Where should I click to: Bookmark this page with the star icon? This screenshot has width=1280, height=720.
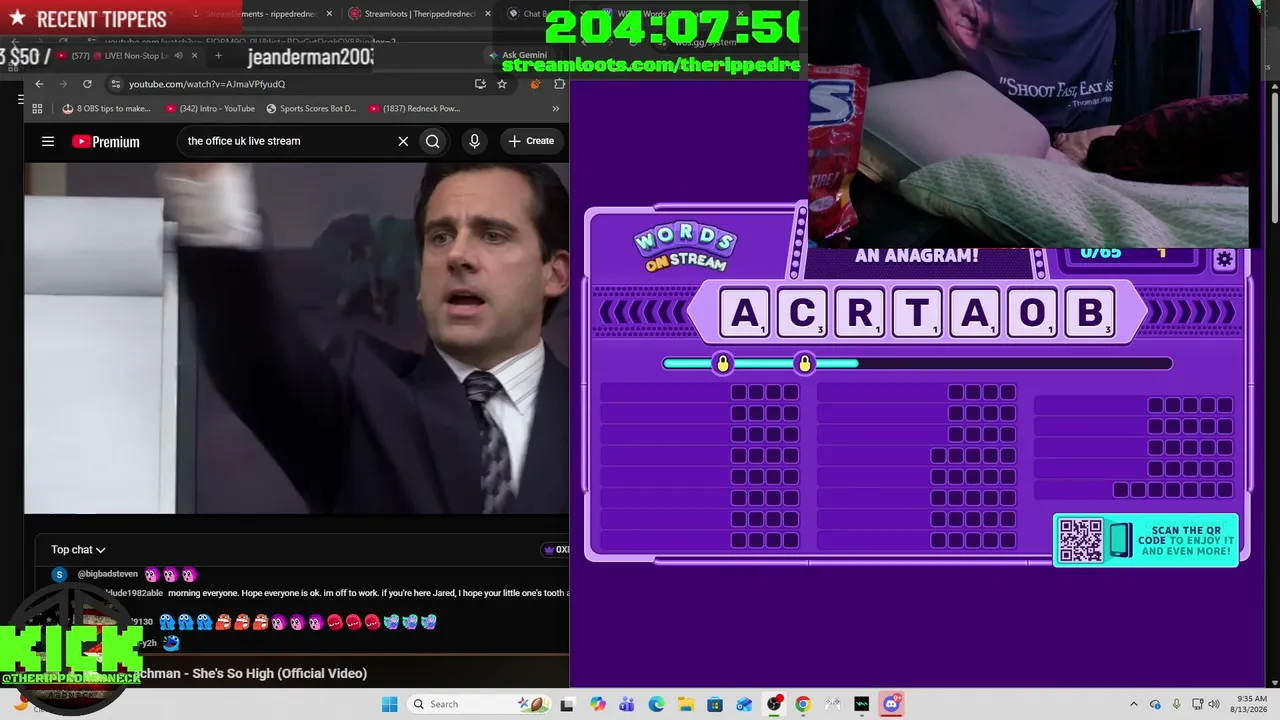[502, 84]
